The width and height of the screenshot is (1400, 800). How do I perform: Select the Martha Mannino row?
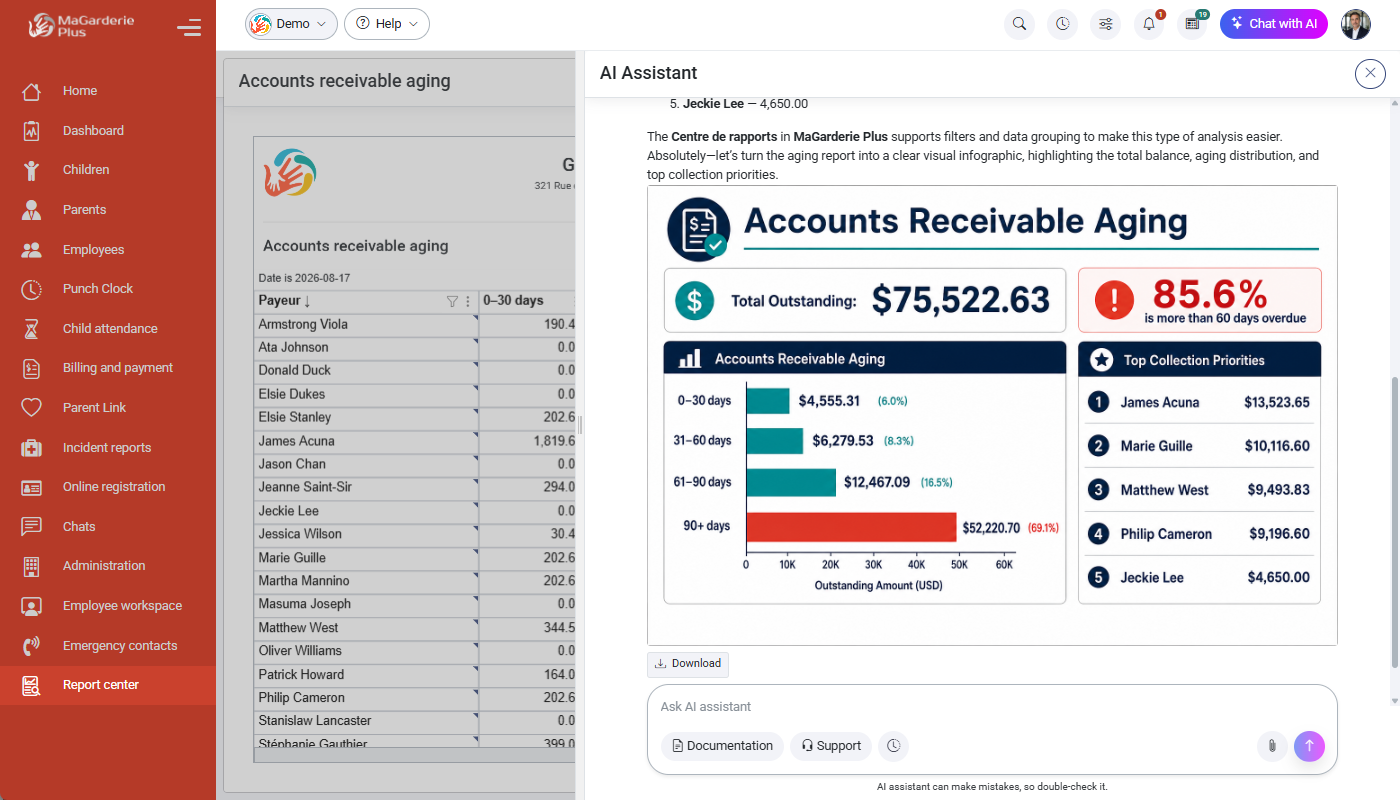pyautogui.click(x=415, y=581)
